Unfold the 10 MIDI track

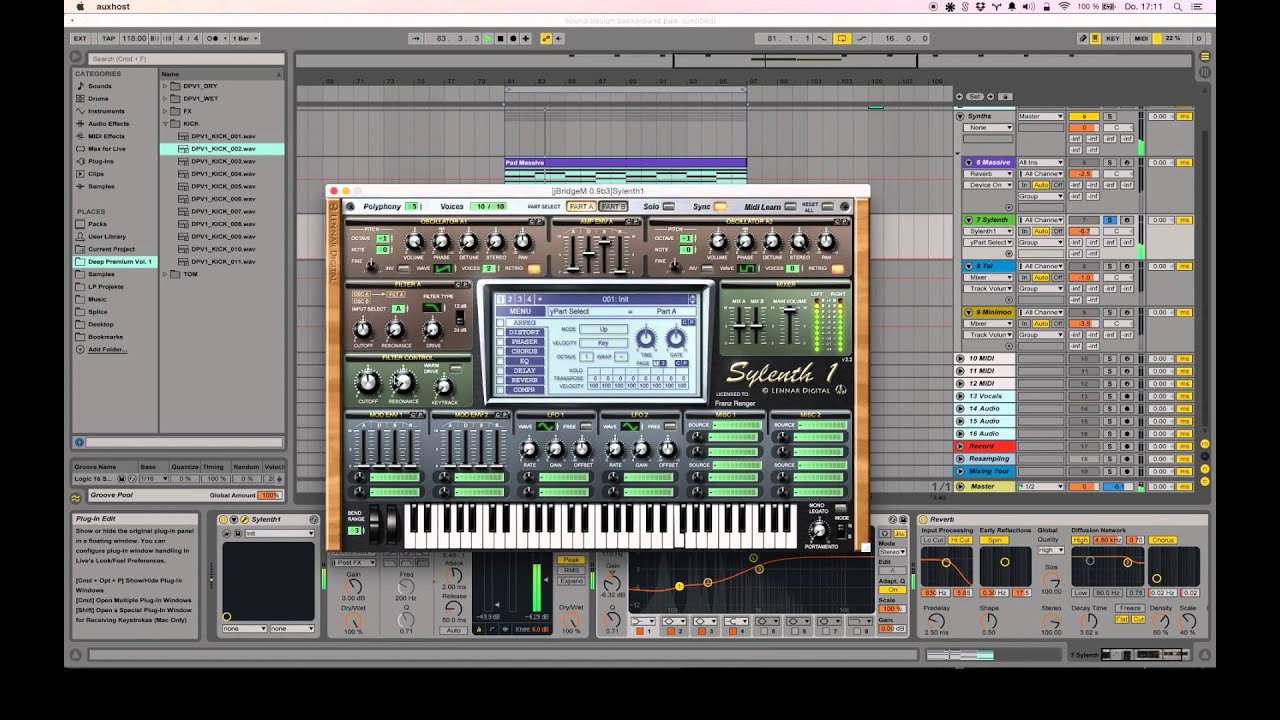point(960,358)
